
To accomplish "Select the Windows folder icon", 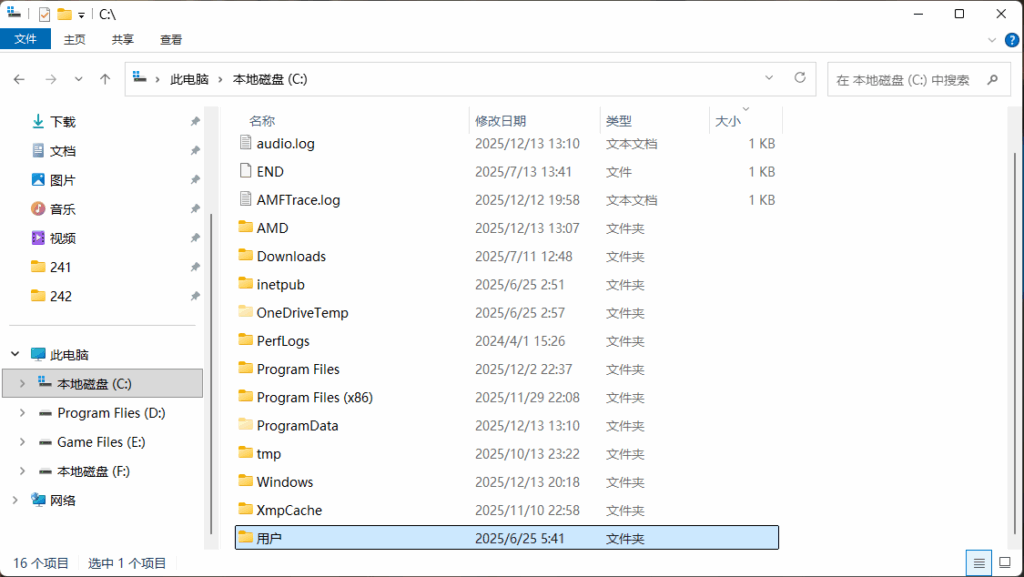I will (246, 481).
